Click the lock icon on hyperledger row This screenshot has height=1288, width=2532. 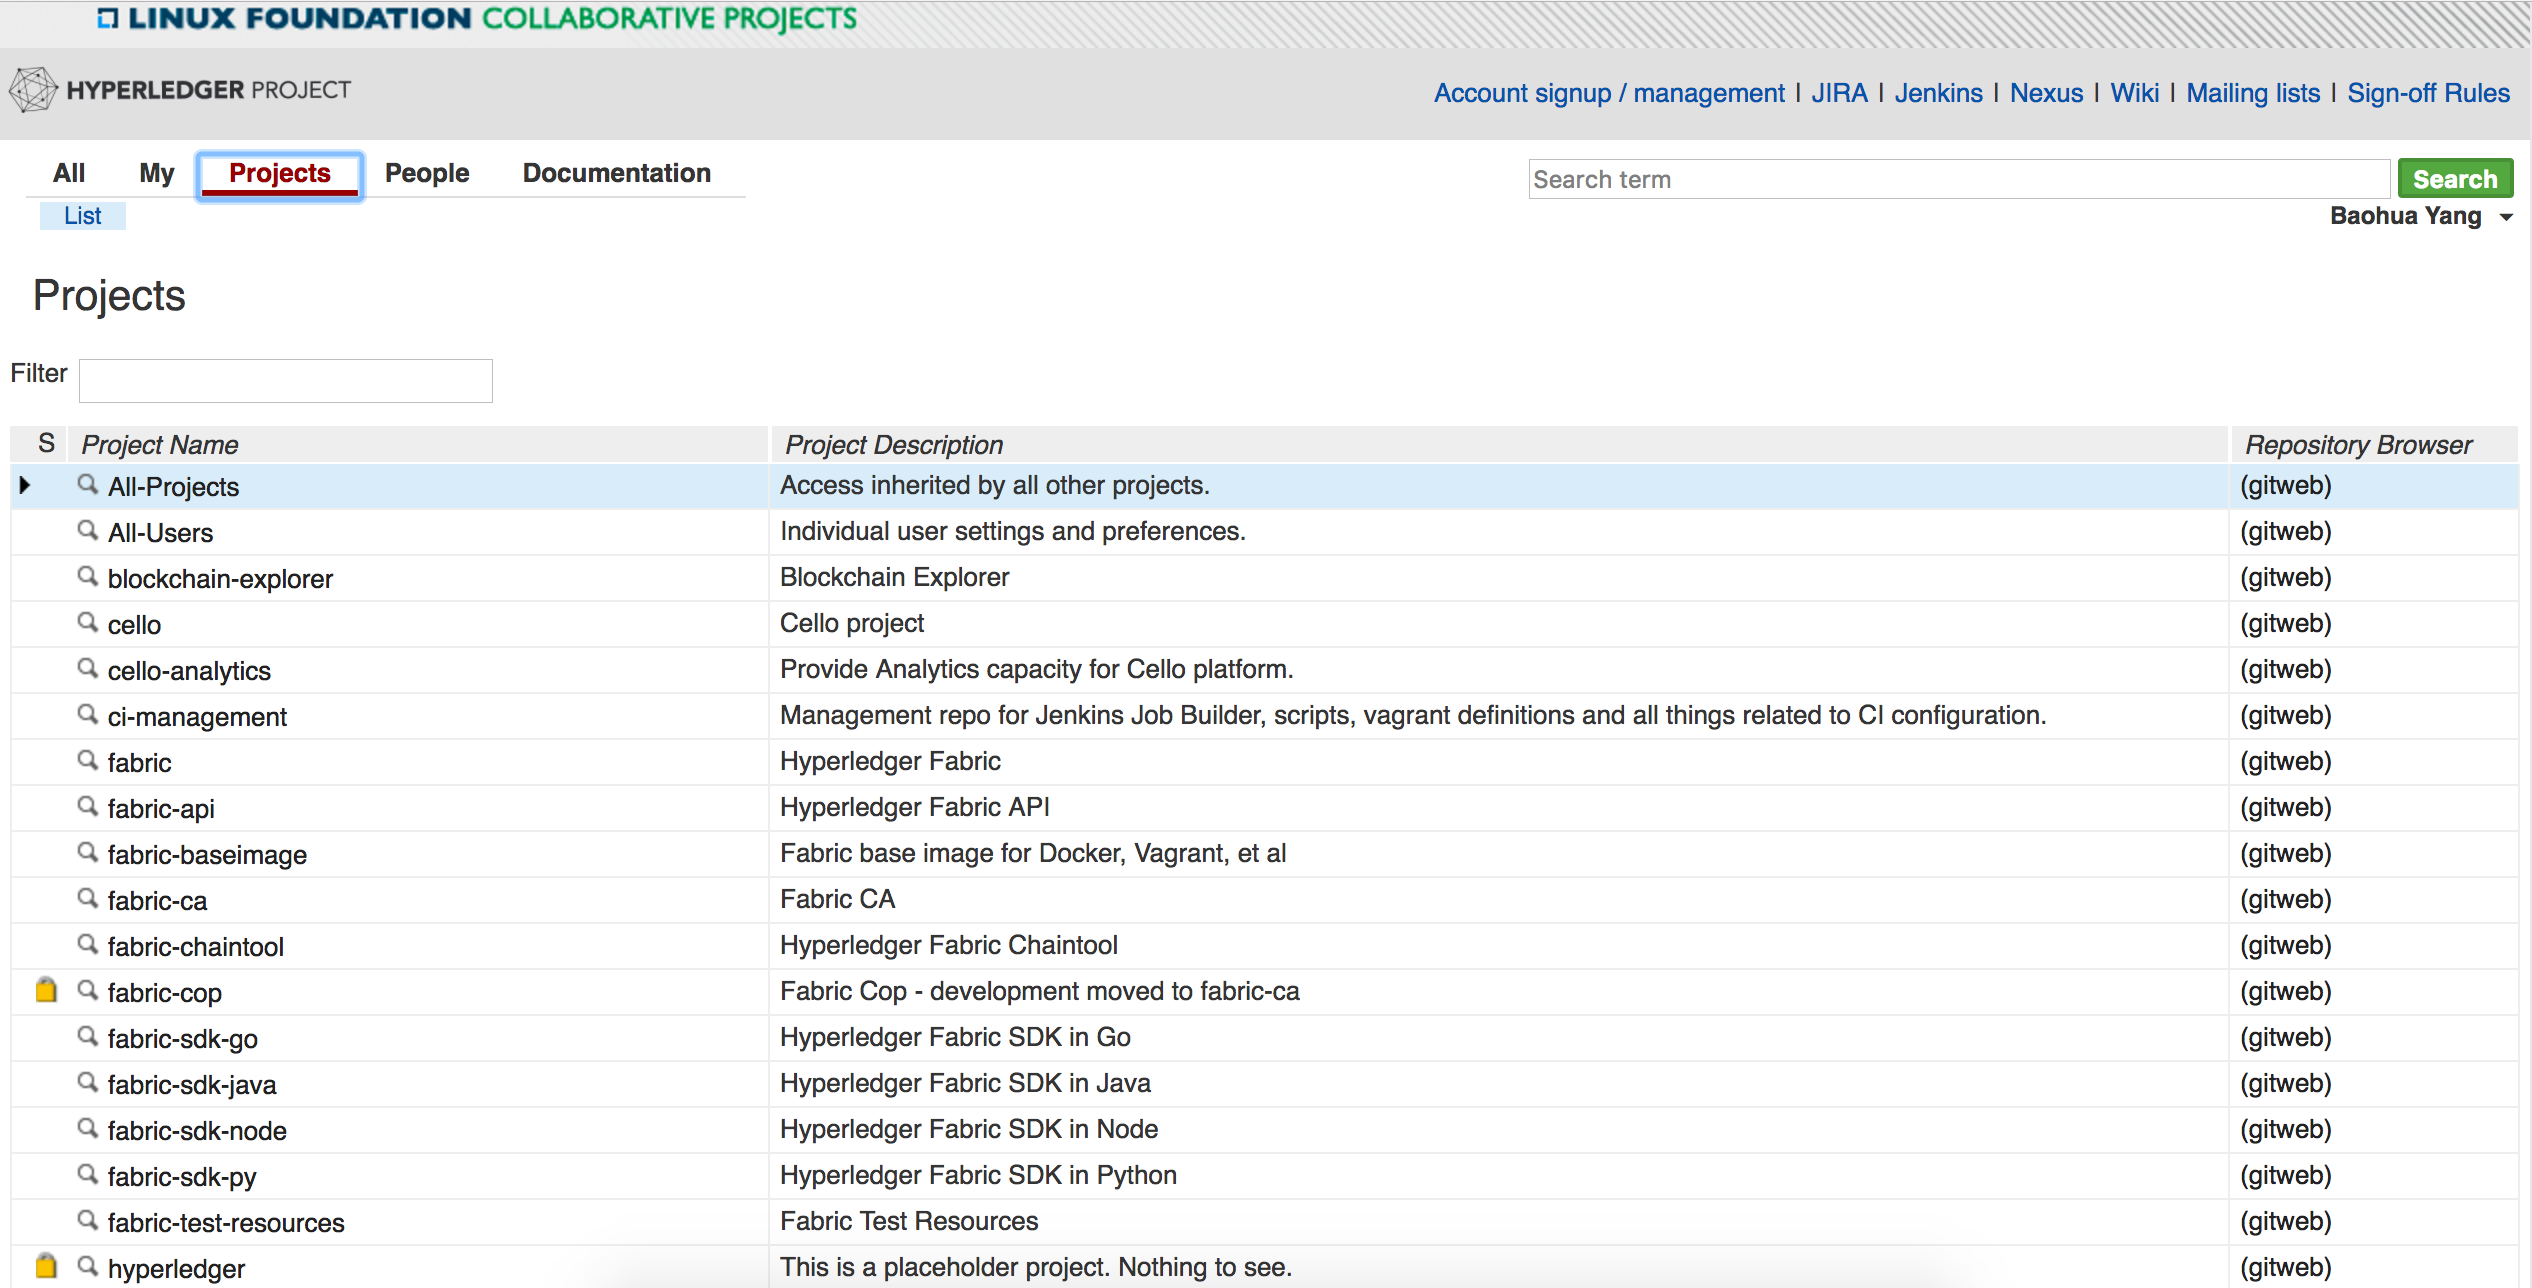(x=46, y=1266)
